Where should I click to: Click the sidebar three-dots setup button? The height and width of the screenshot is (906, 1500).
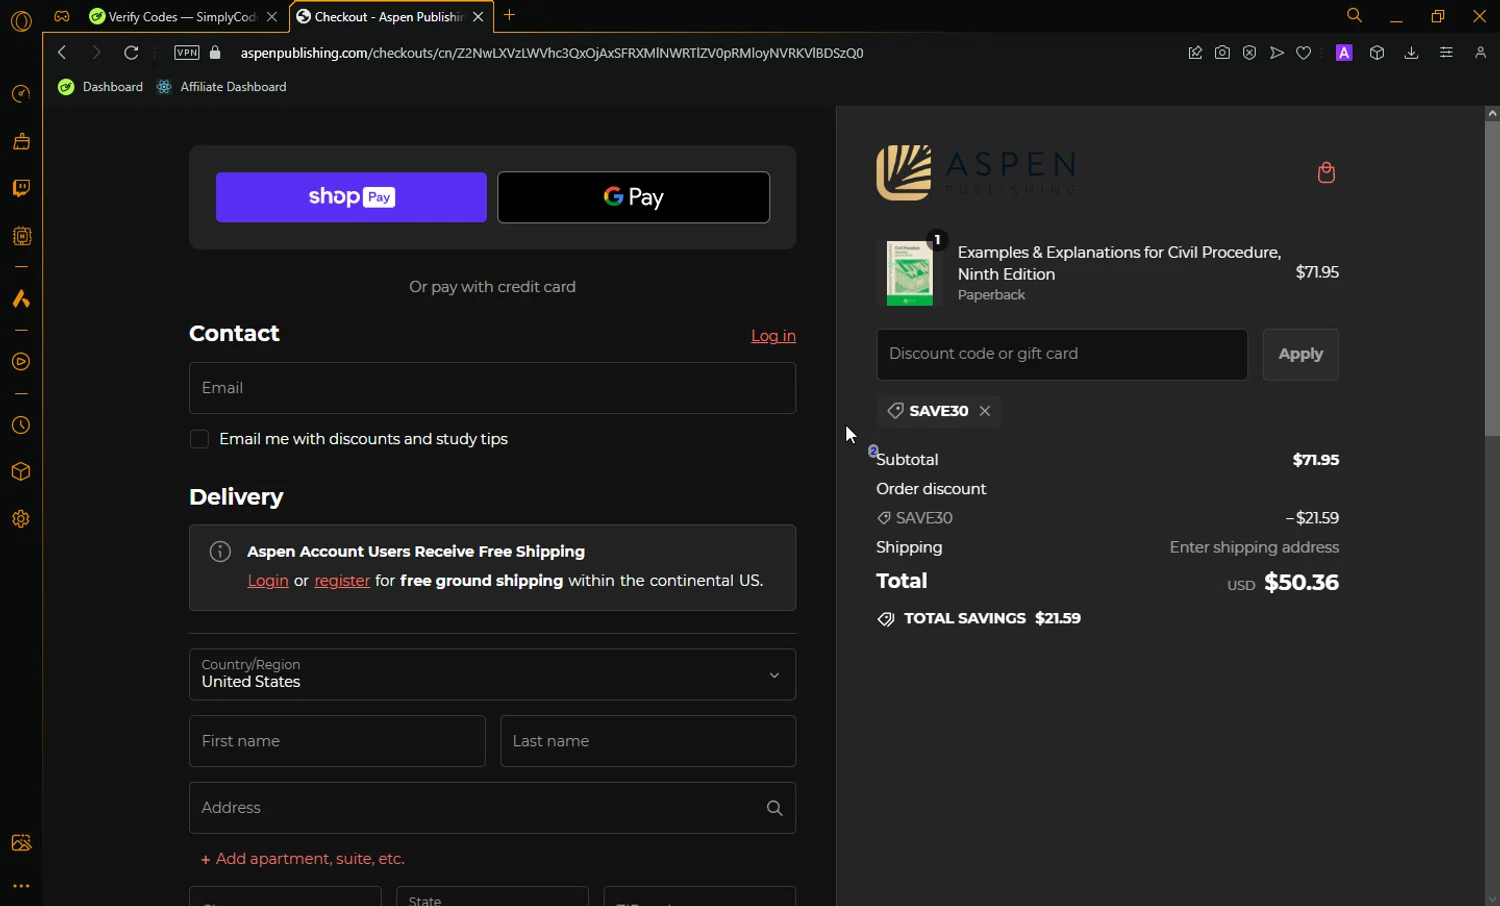(21, 886)
